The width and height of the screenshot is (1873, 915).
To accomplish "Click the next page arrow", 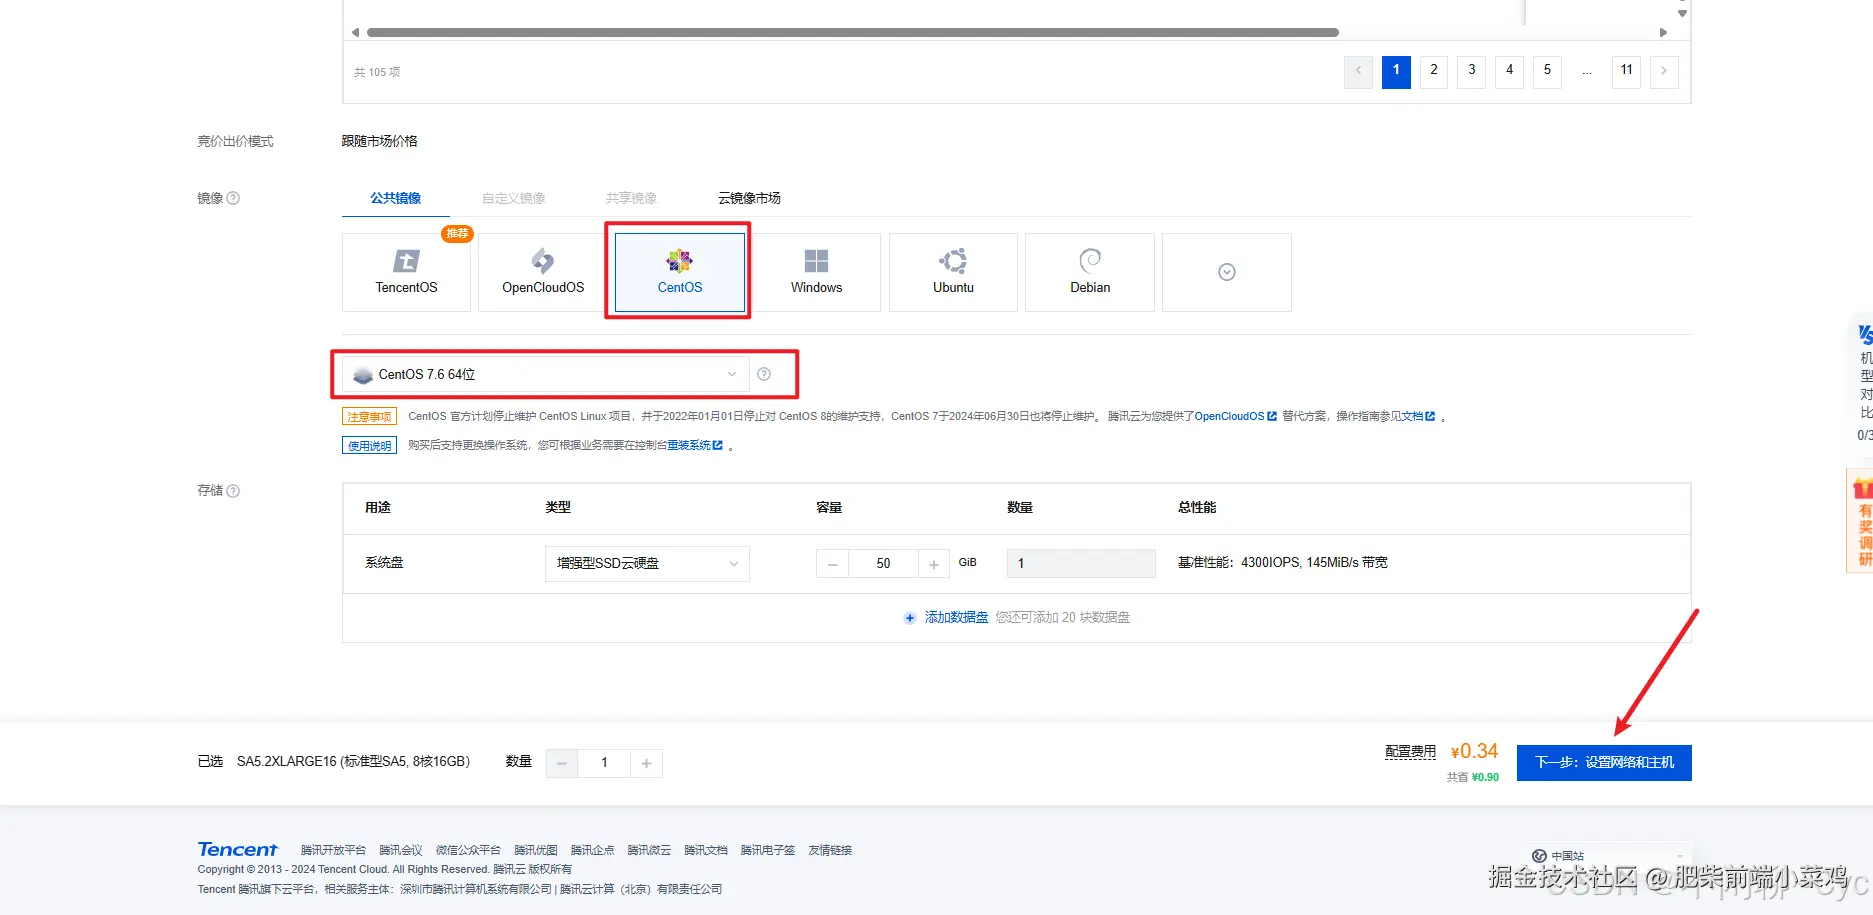I will [x=1664, y=71].
